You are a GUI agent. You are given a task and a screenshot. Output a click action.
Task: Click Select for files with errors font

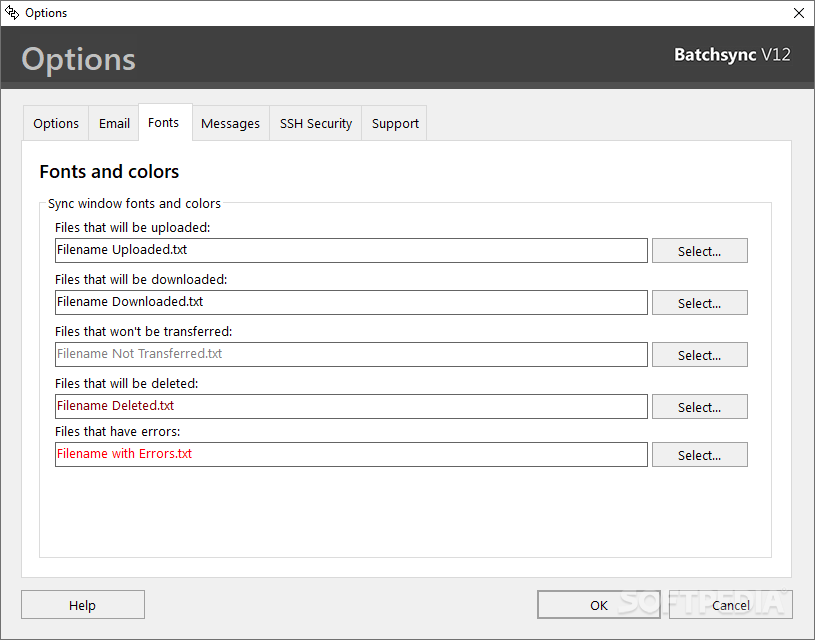coord(700,454)
